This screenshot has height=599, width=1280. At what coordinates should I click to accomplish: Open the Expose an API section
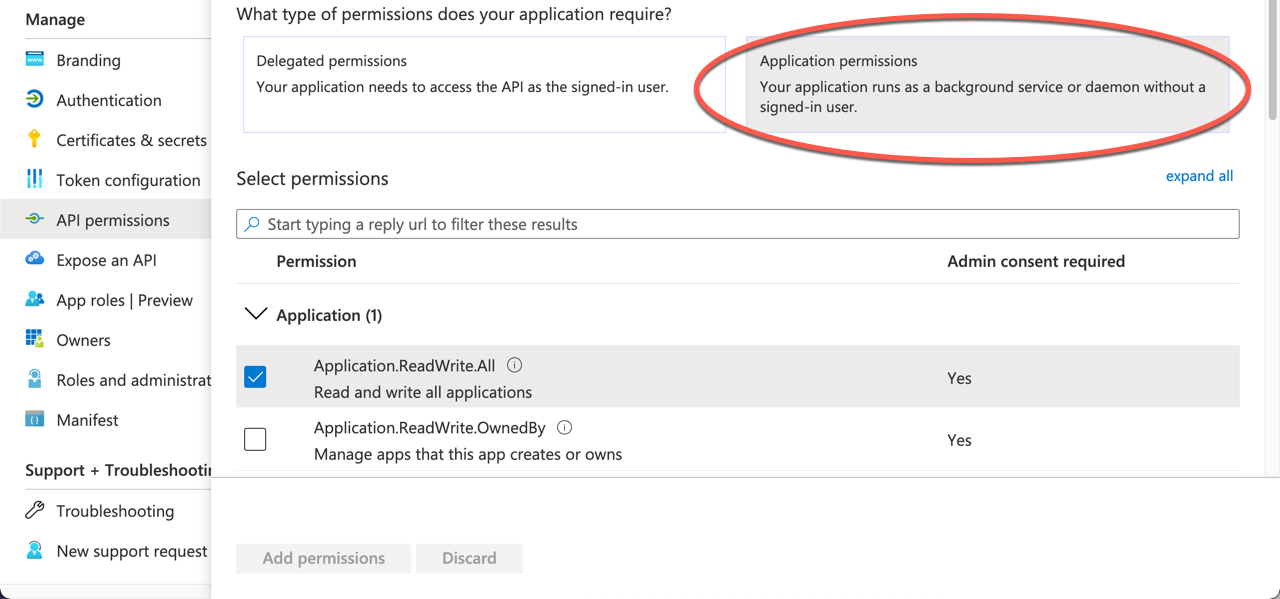pos(33,260)
